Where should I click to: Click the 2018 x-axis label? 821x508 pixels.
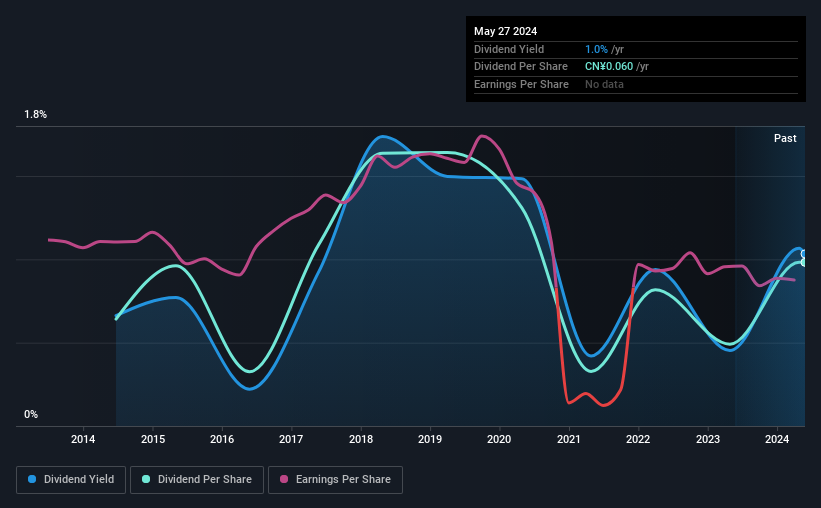point(361,439)
